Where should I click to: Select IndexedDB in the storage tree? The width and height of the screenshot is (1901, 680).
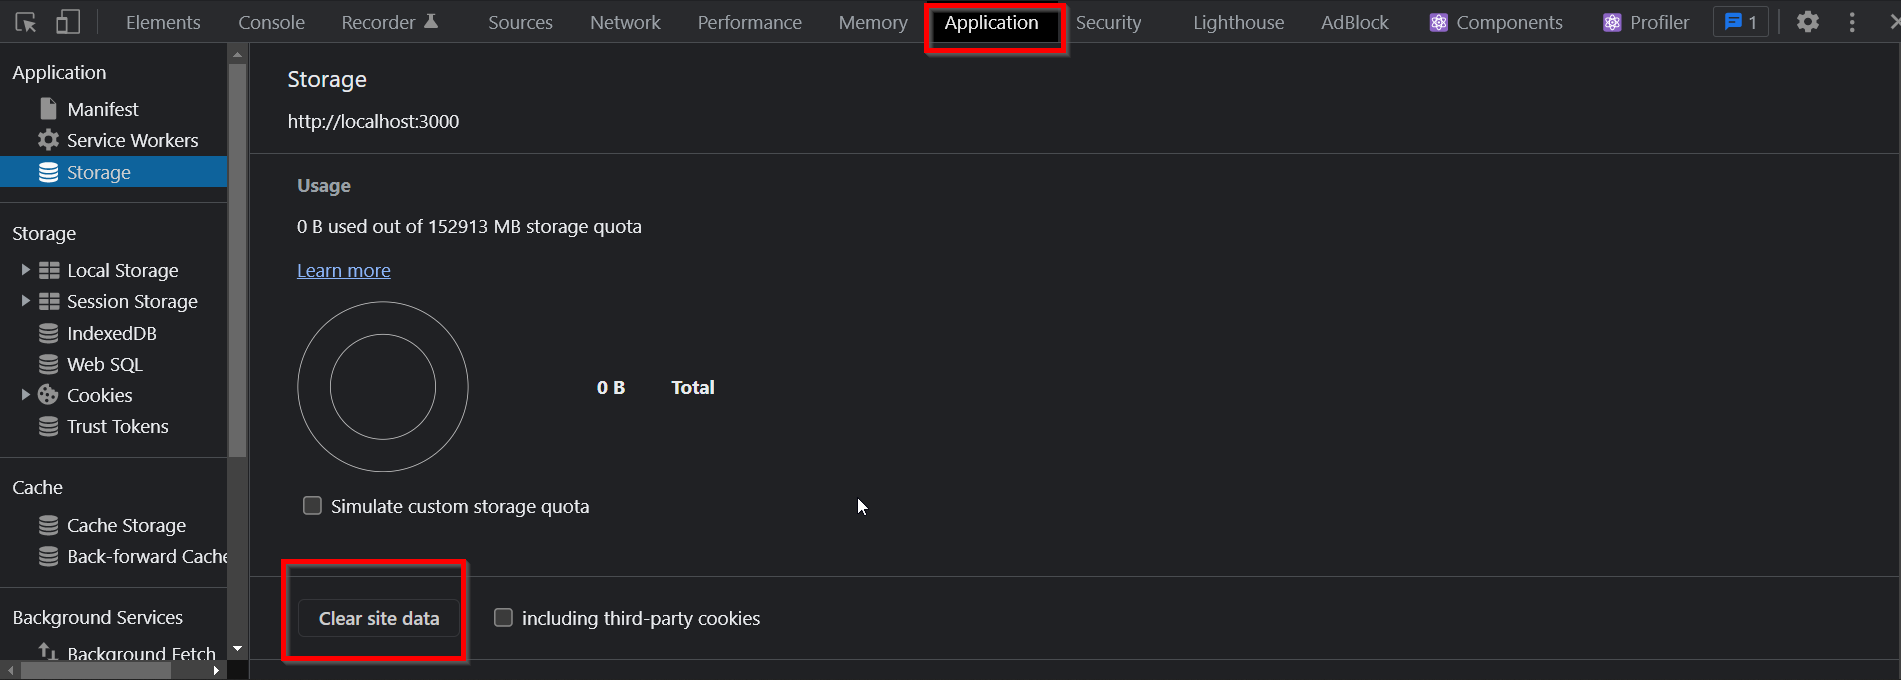(112, 333)
